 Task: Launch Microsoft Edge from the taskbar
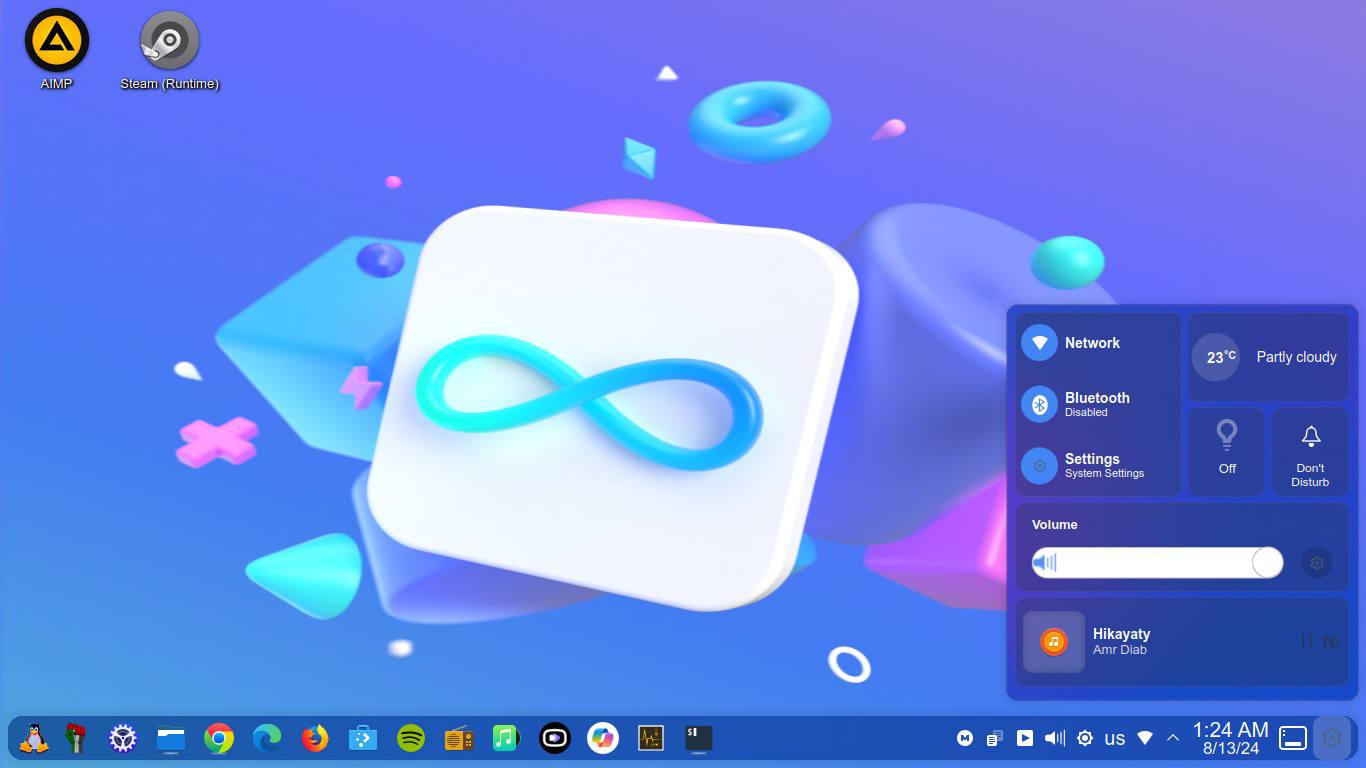[x=267, y=739]
